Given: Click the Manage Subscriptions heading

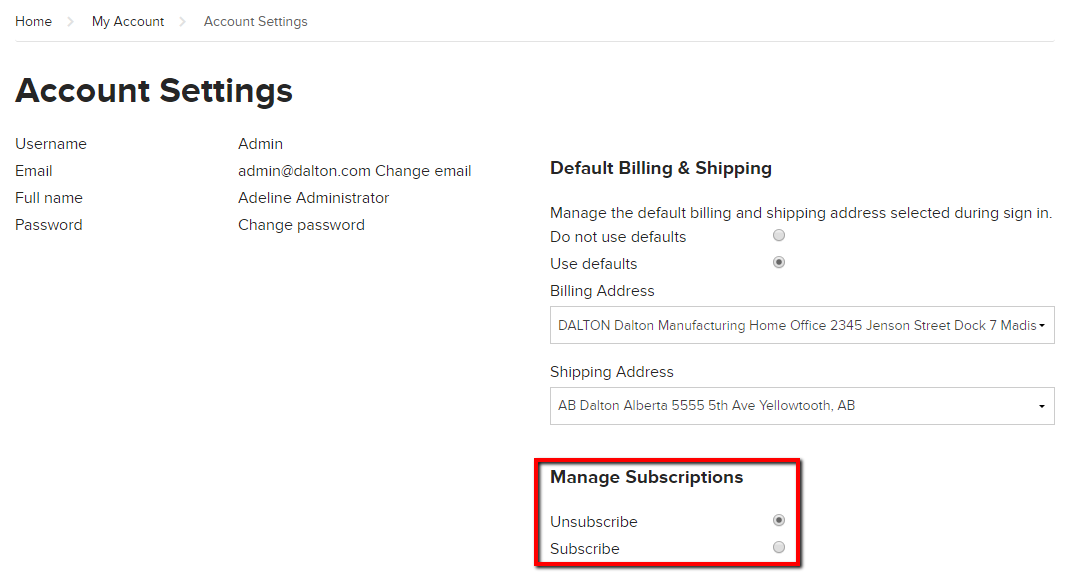Looking at the screenshot, I should pyautogui.click(x=646, y=477).
